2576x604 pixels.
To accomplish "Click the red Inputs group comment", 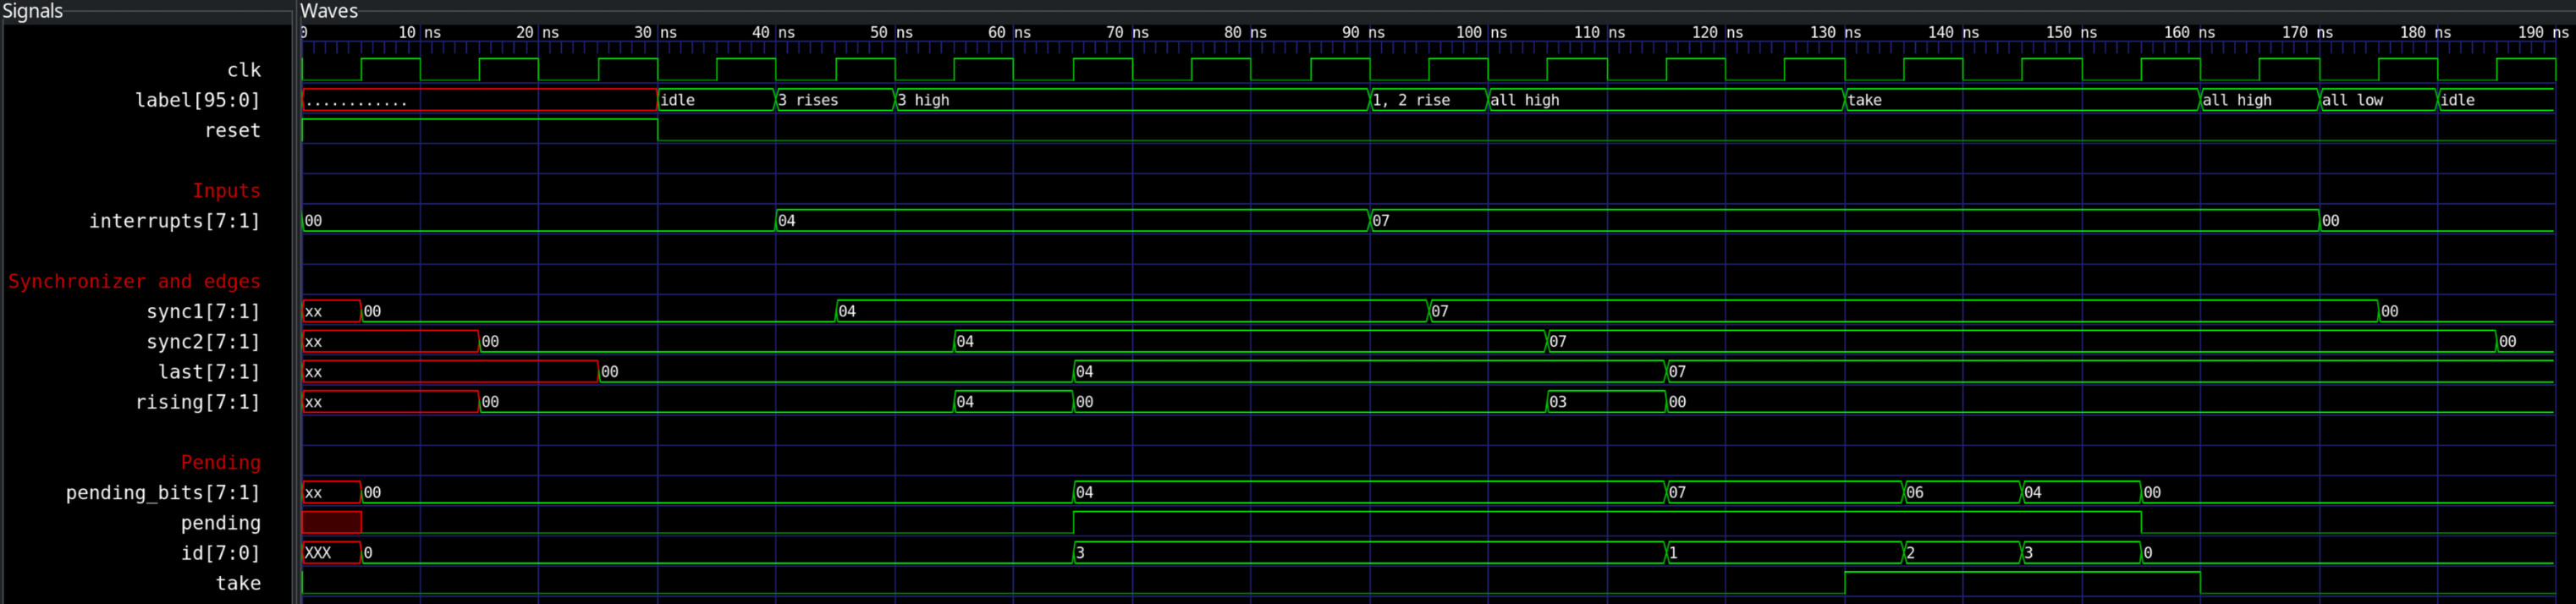I will click(x=226, y=191).
